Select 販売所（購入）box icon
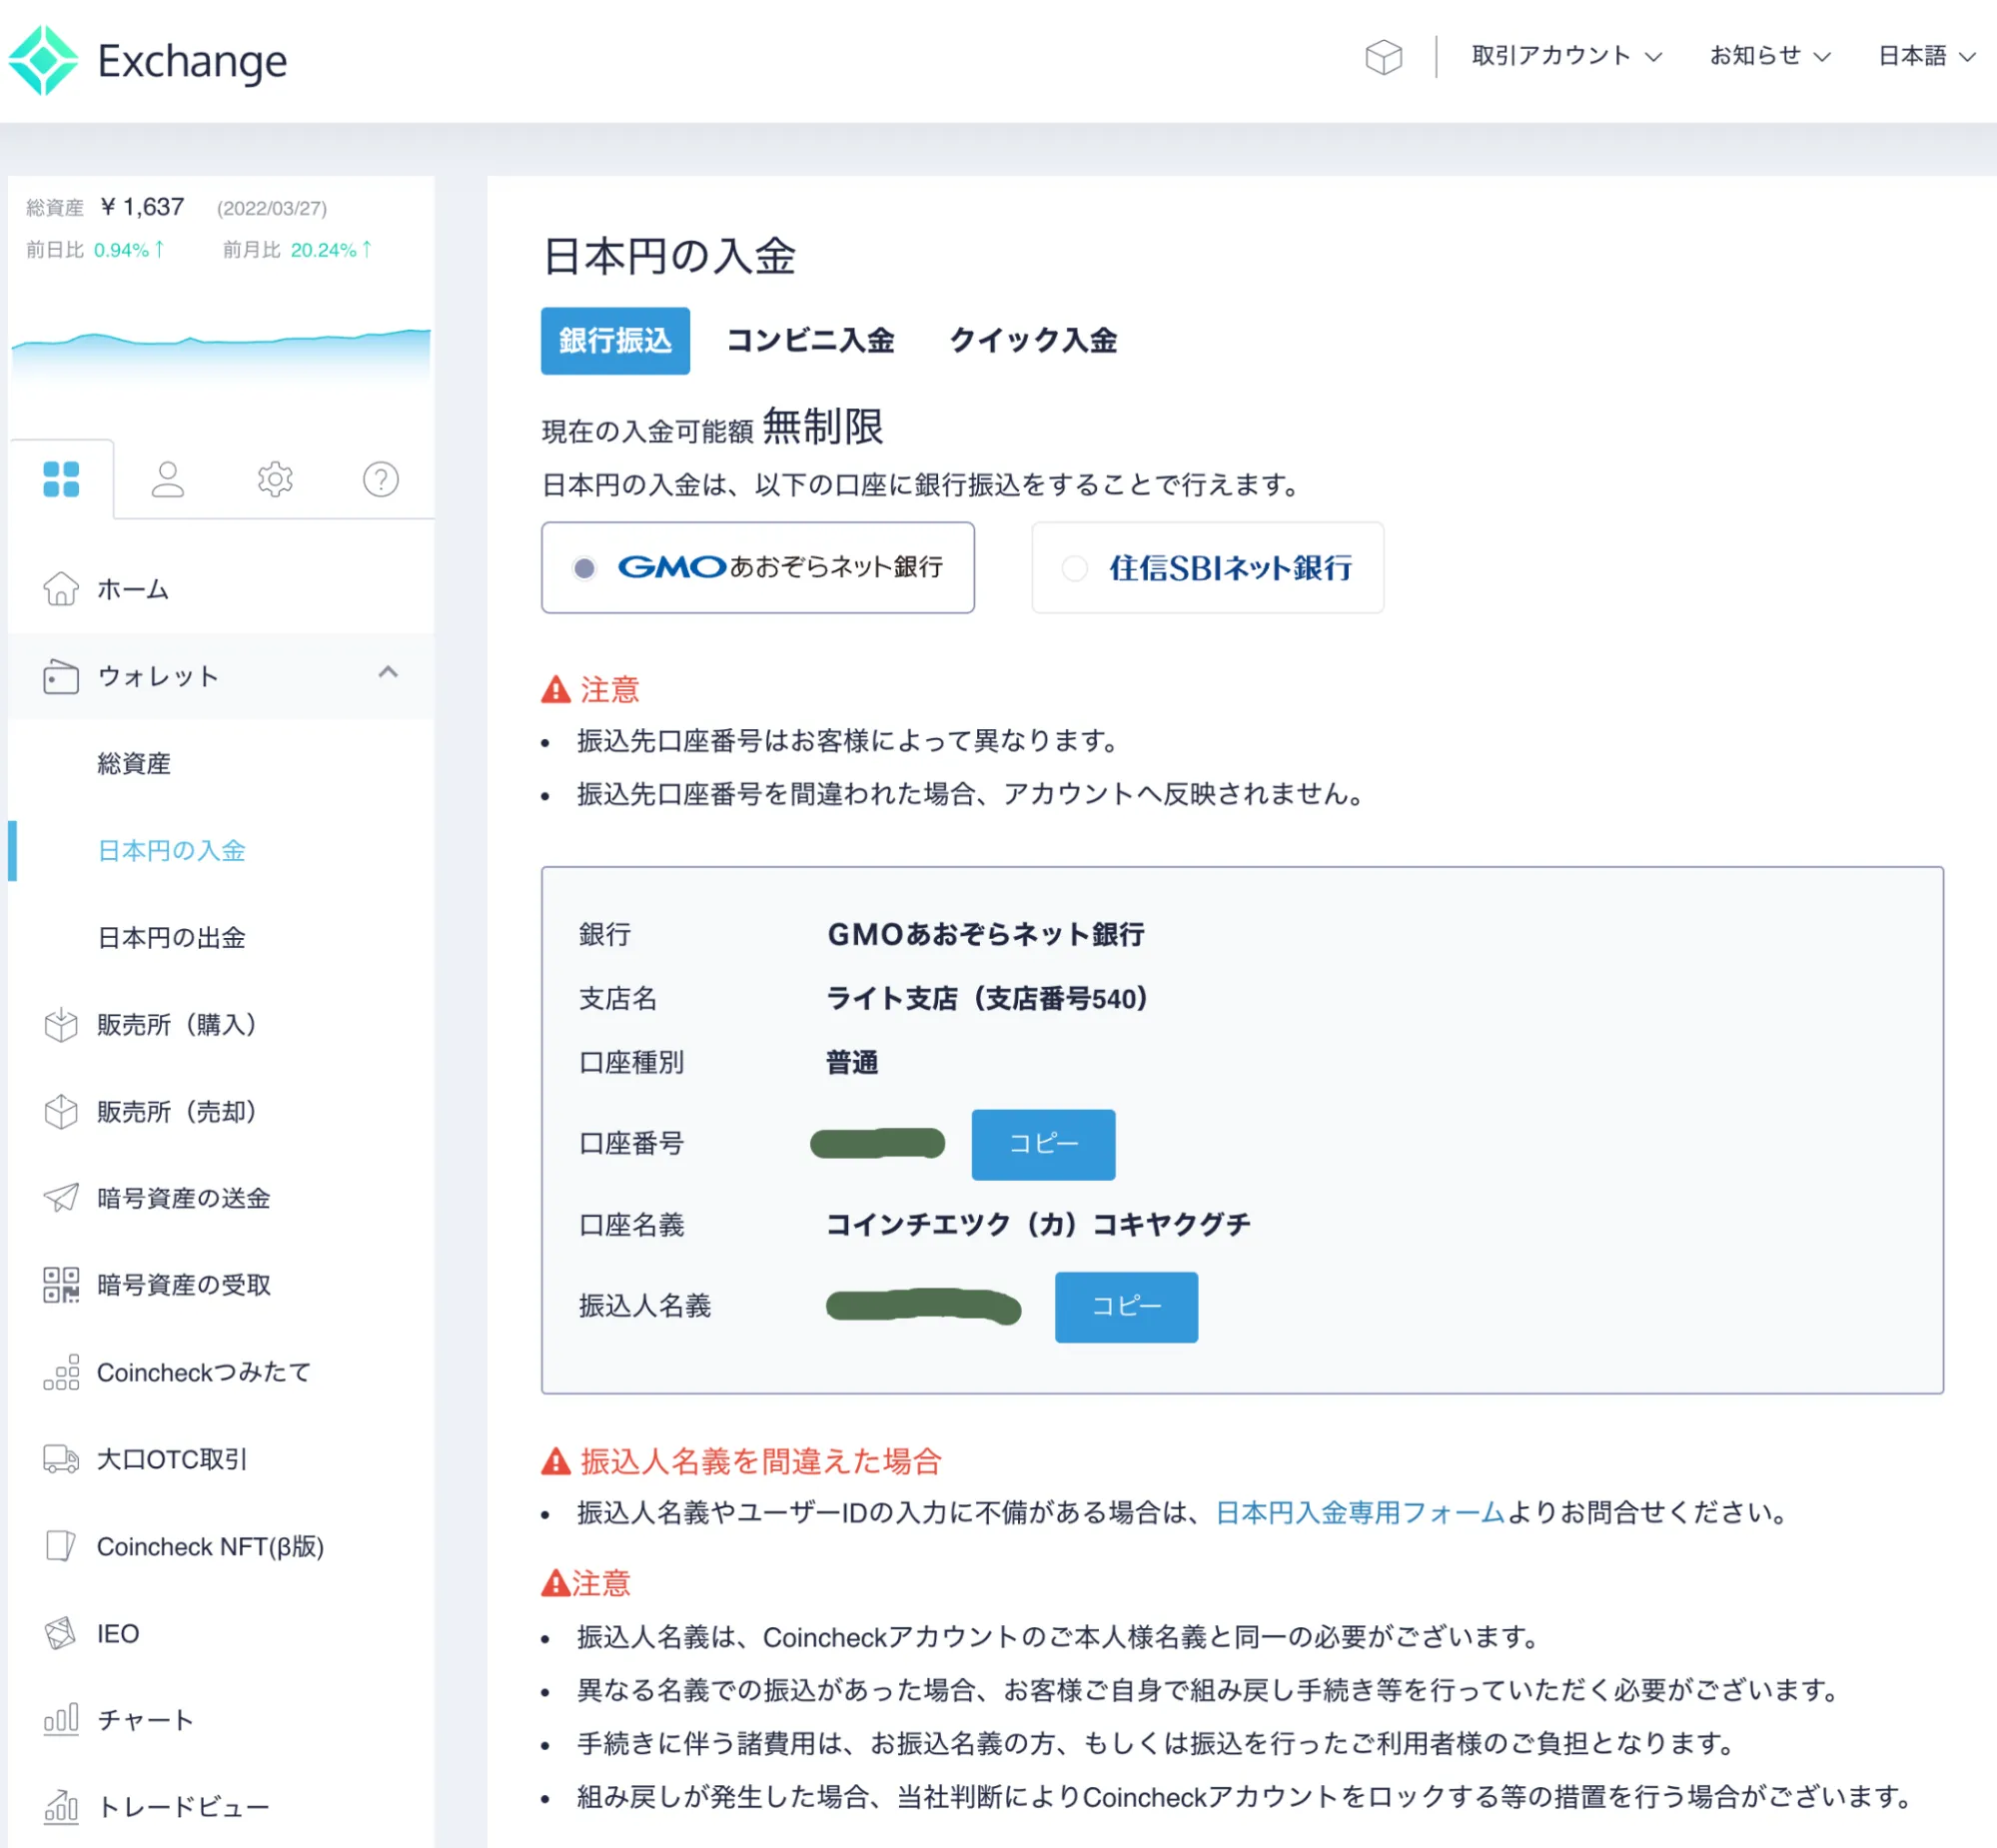 tap(60, 1025)
